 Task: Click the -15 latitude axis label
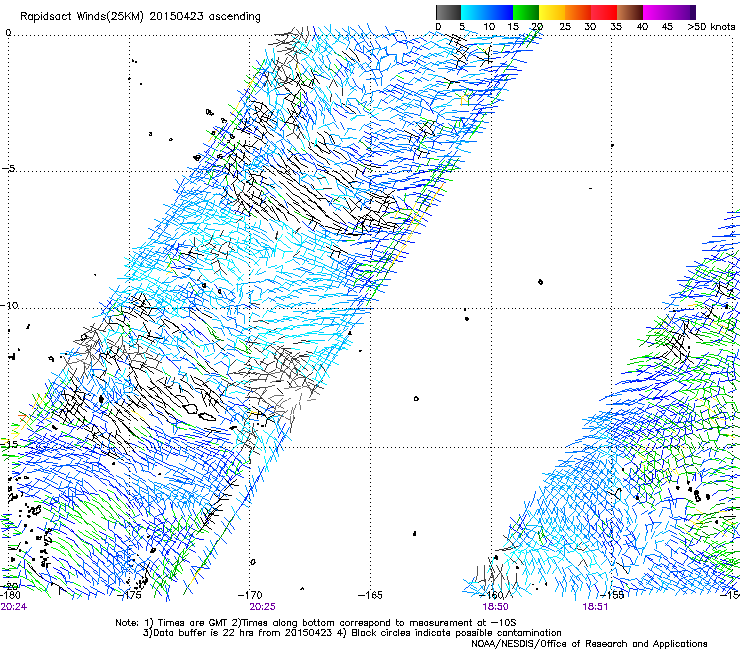(9, 444)
